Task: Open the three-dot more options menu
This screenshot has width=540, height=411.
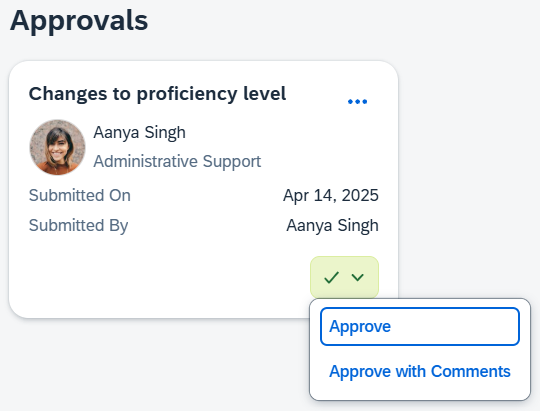Action: coord(357,101)
